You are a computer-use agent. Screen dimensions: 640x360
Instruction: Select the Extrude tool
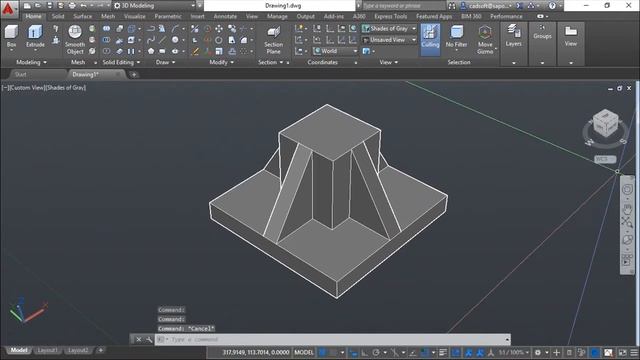(35, 37)
